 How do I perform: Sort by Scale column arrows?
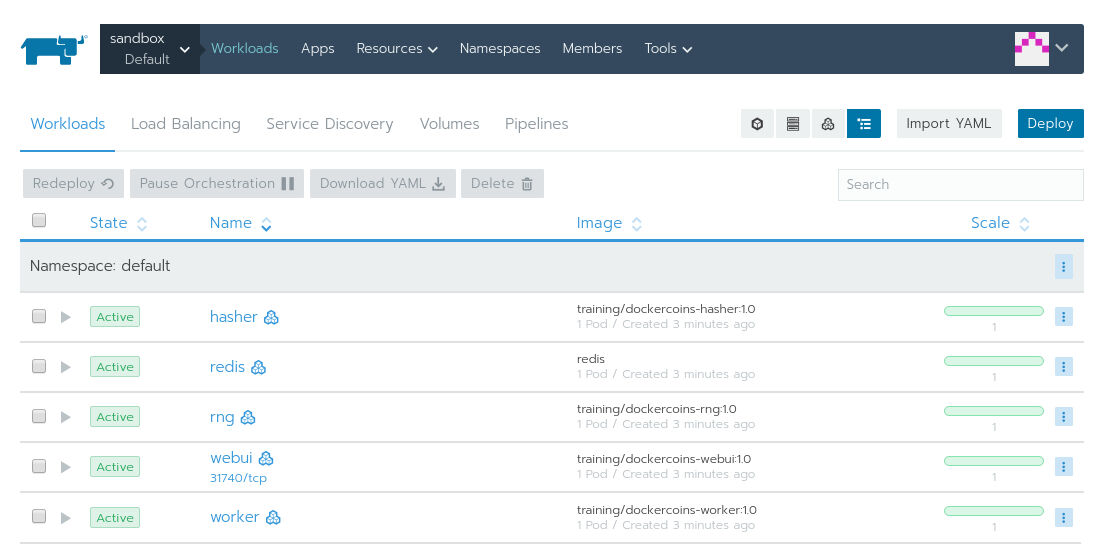[x=1024, y=224]
